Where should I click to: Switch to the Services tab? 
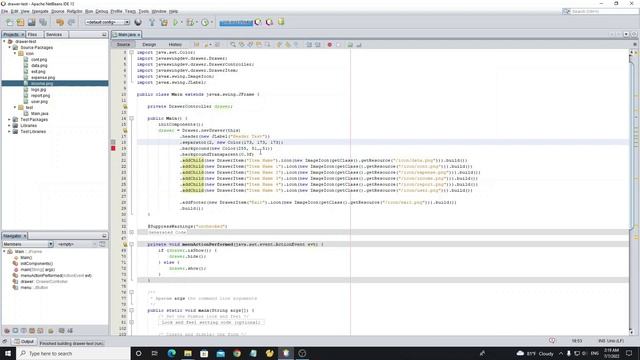(x=54, y=35)
